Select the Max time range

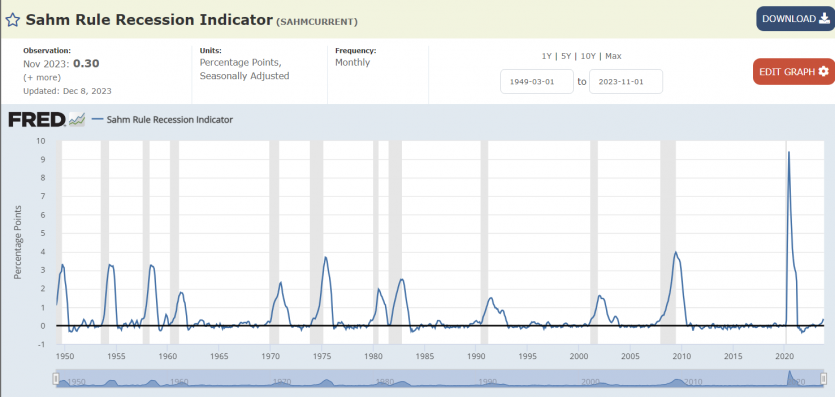pos(613,56)
